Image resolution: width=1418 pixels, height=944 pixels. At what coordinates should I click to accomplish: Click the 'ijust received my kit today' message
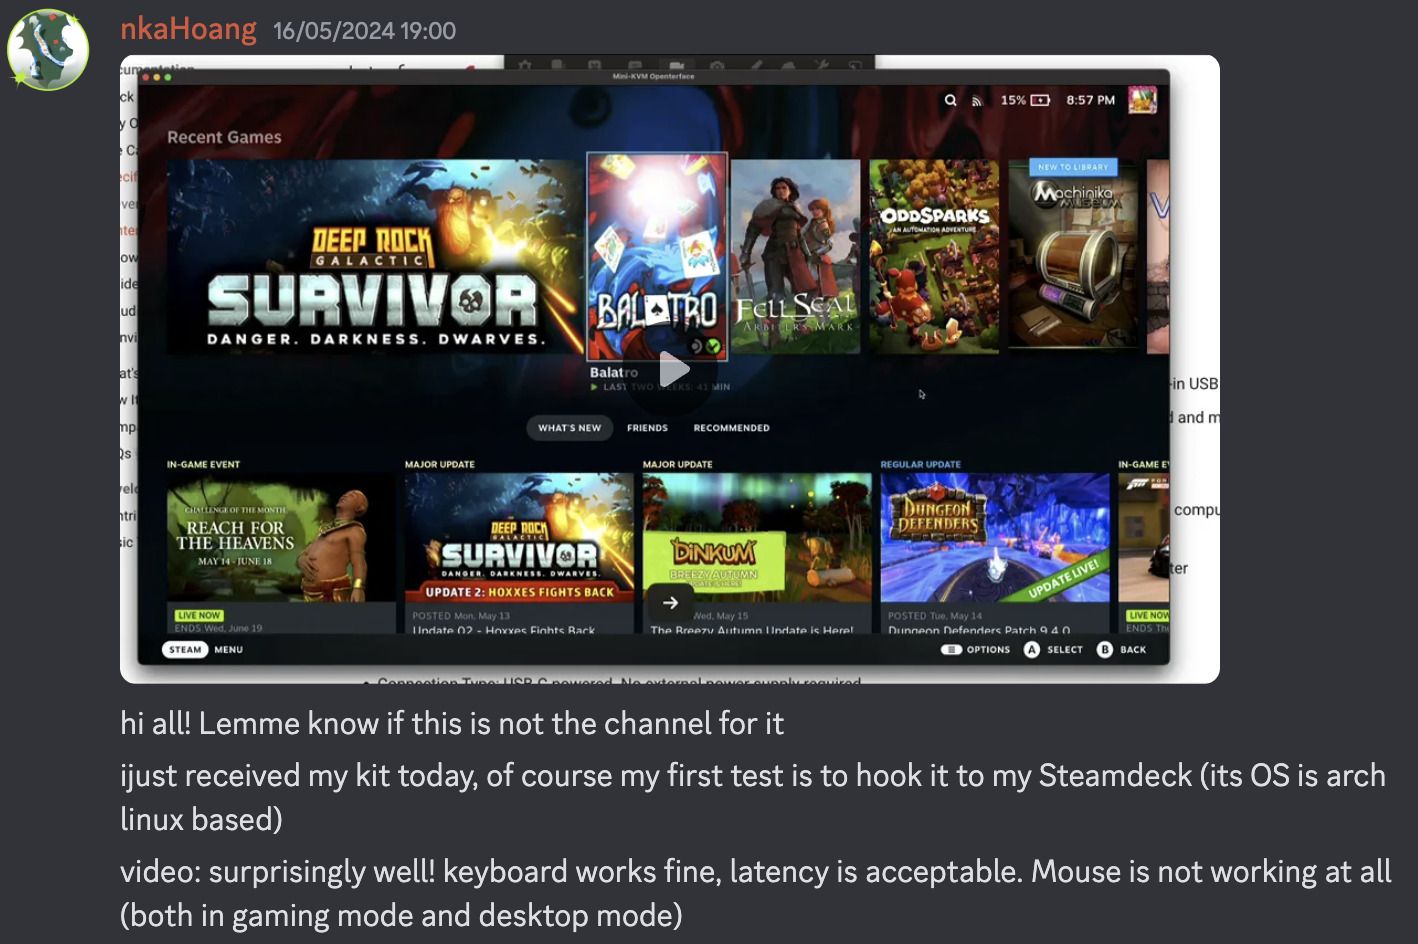[753, 797]
